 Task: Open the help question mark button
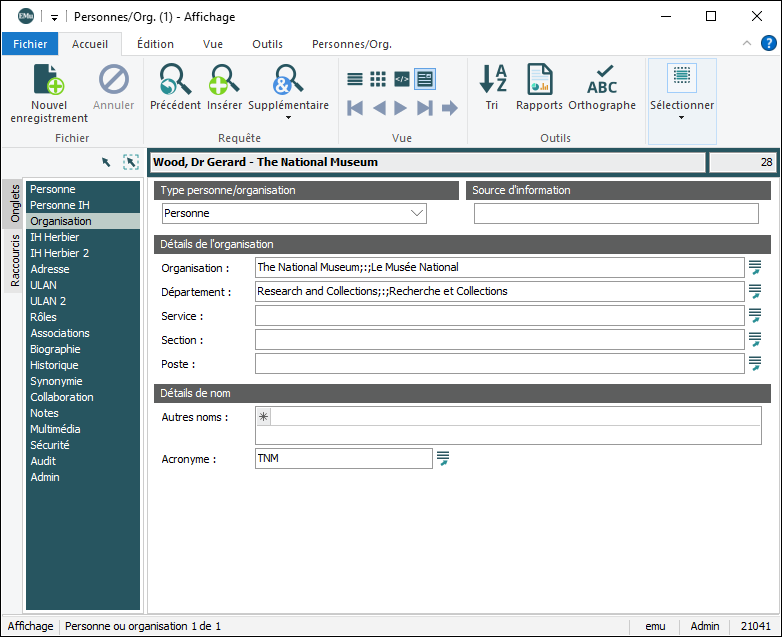[x=768, y=44]
